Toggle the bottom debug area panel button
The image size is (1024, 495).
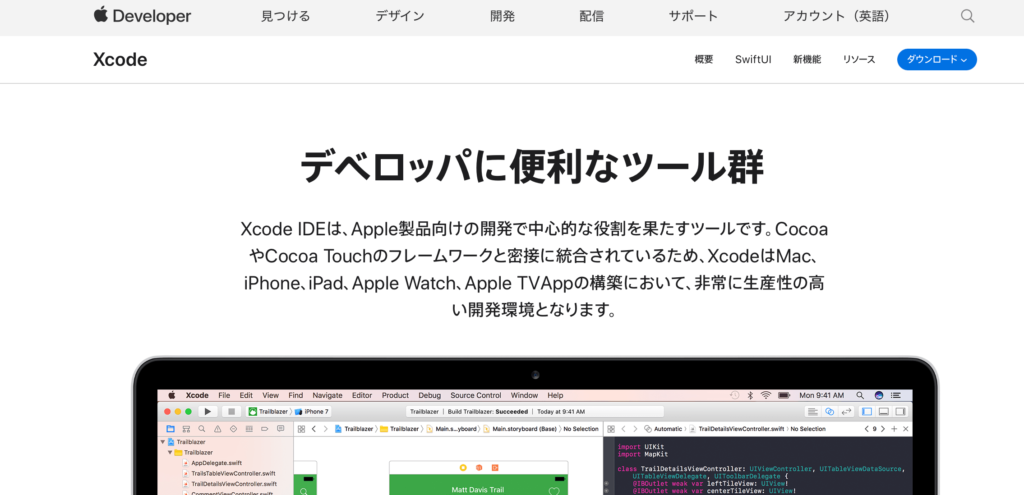884,411
